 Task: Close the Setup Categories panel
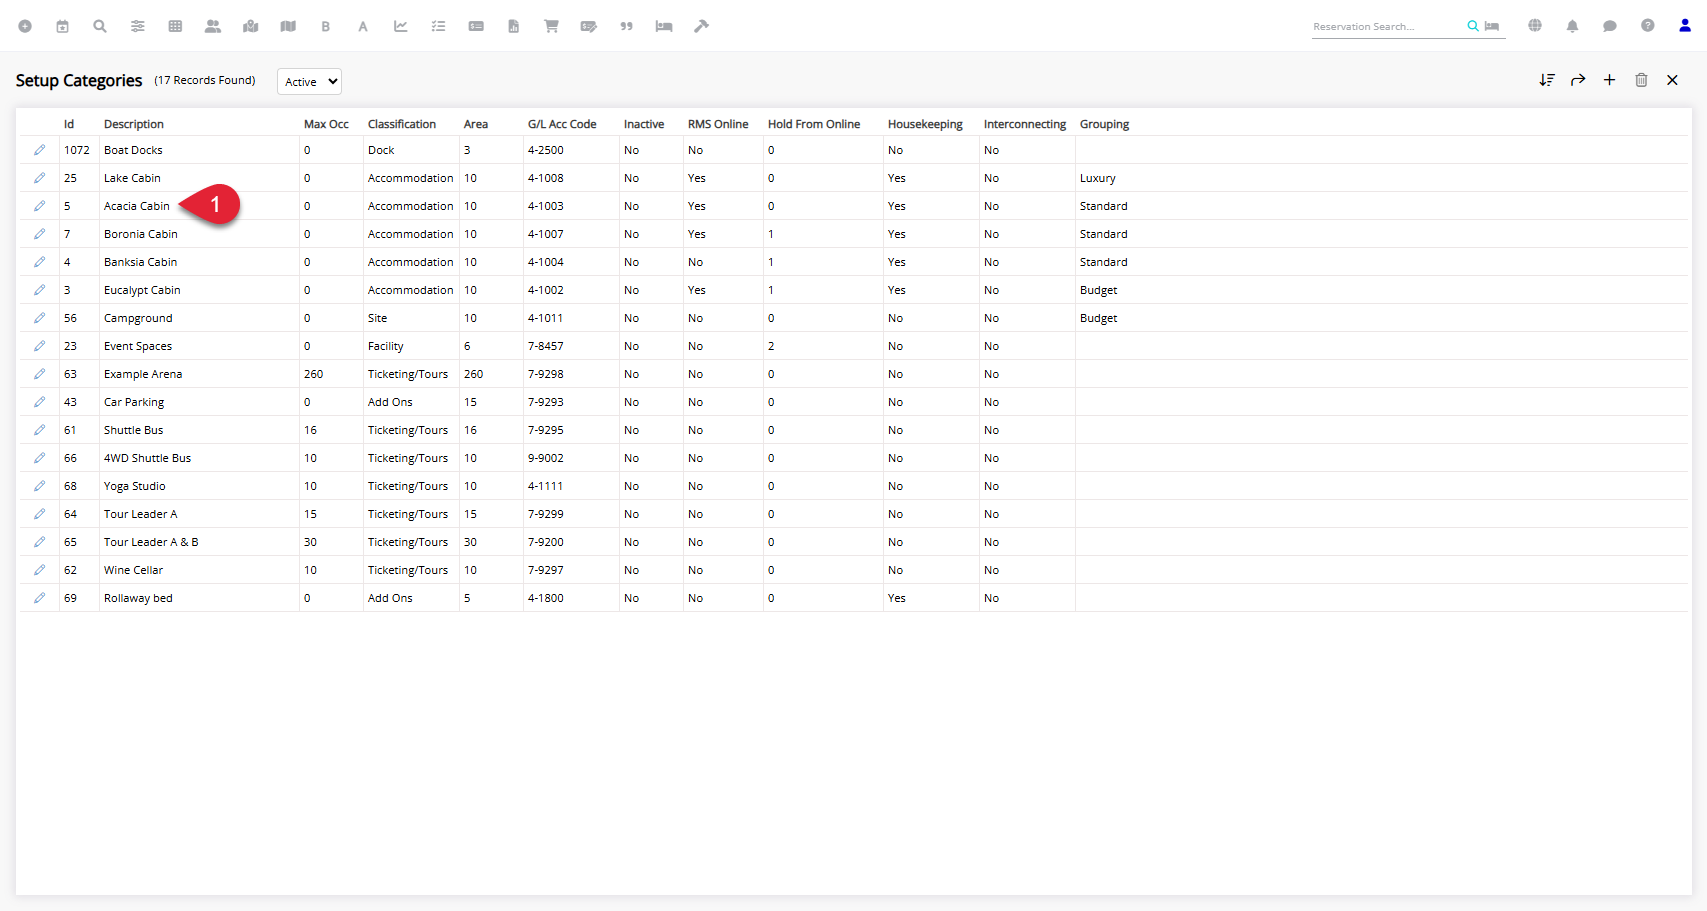pos(1672,80)
